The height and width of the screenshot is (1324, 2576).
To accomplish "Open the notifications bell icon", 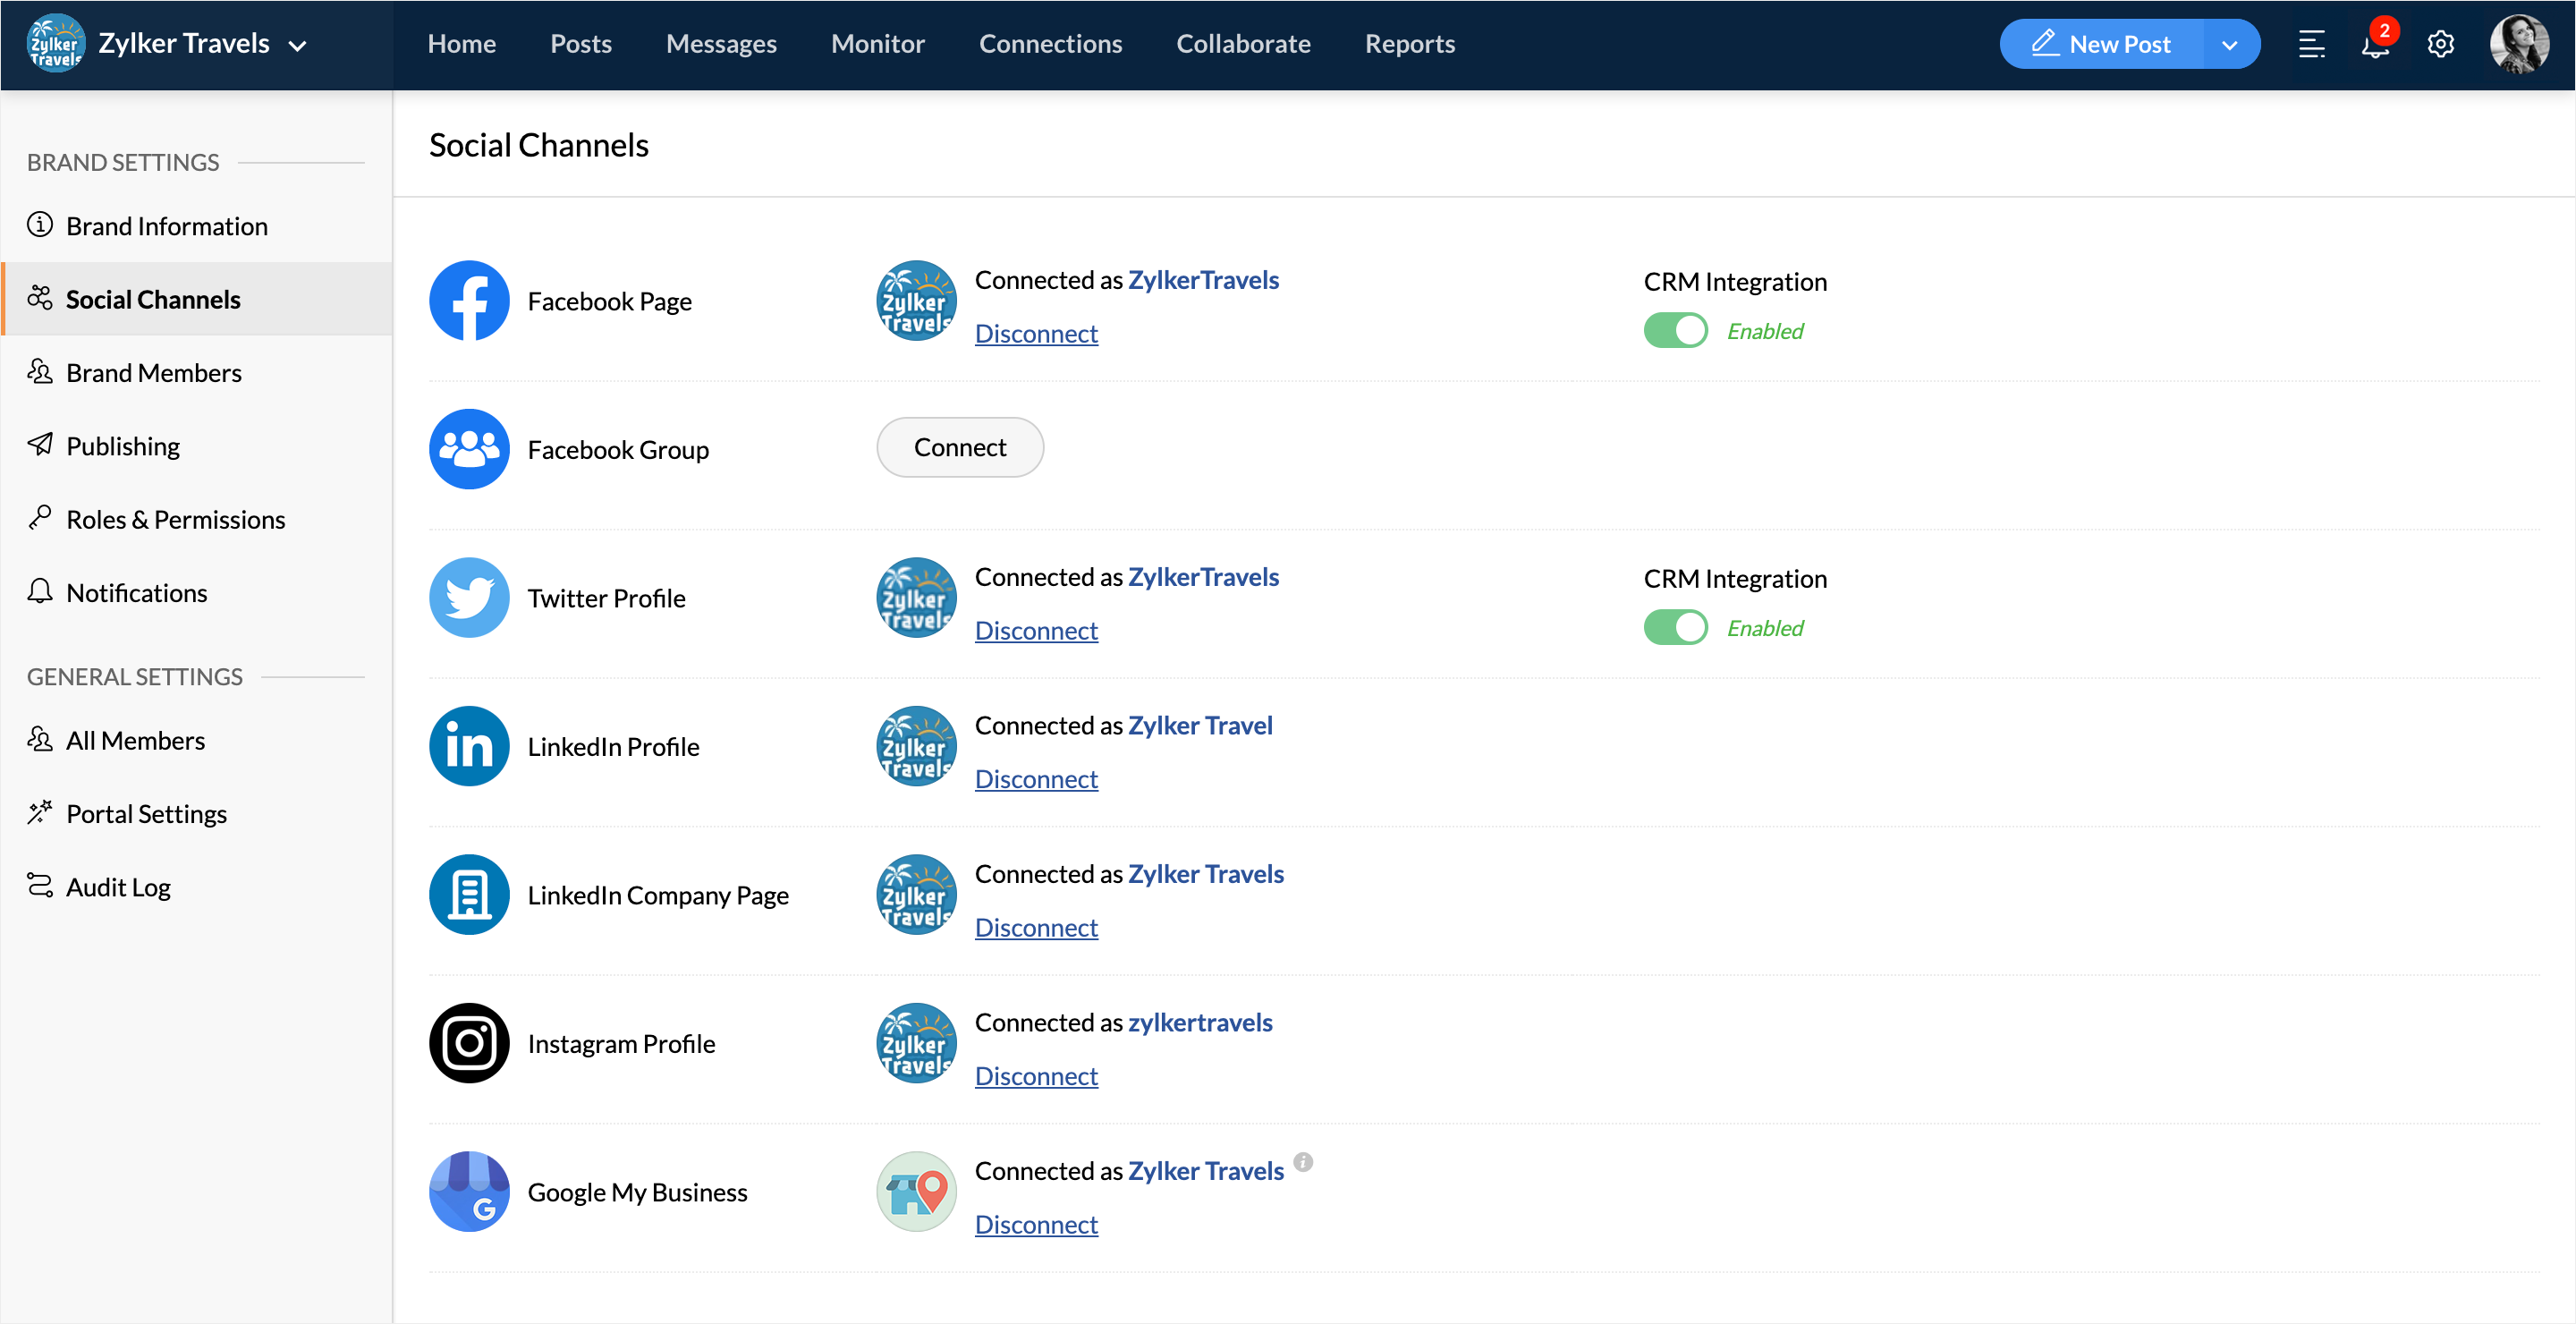I will click(2375, 45).
